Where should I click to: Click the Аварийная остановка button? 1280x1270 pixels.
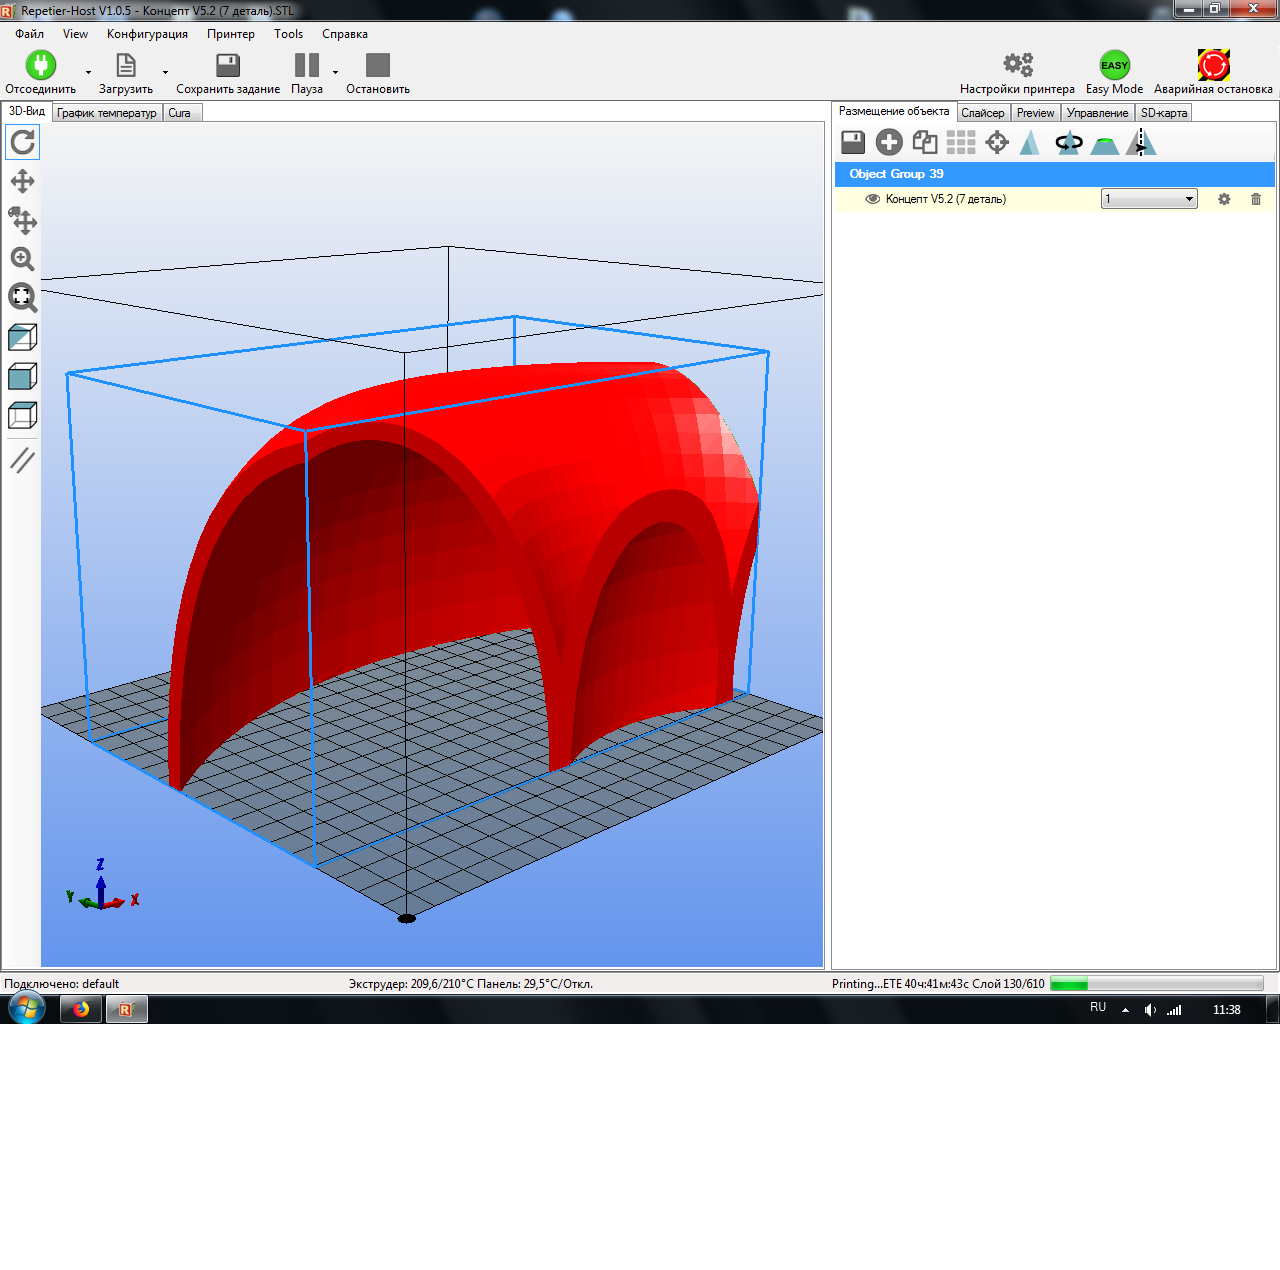pyautogui.click(x=1213, y=63)
